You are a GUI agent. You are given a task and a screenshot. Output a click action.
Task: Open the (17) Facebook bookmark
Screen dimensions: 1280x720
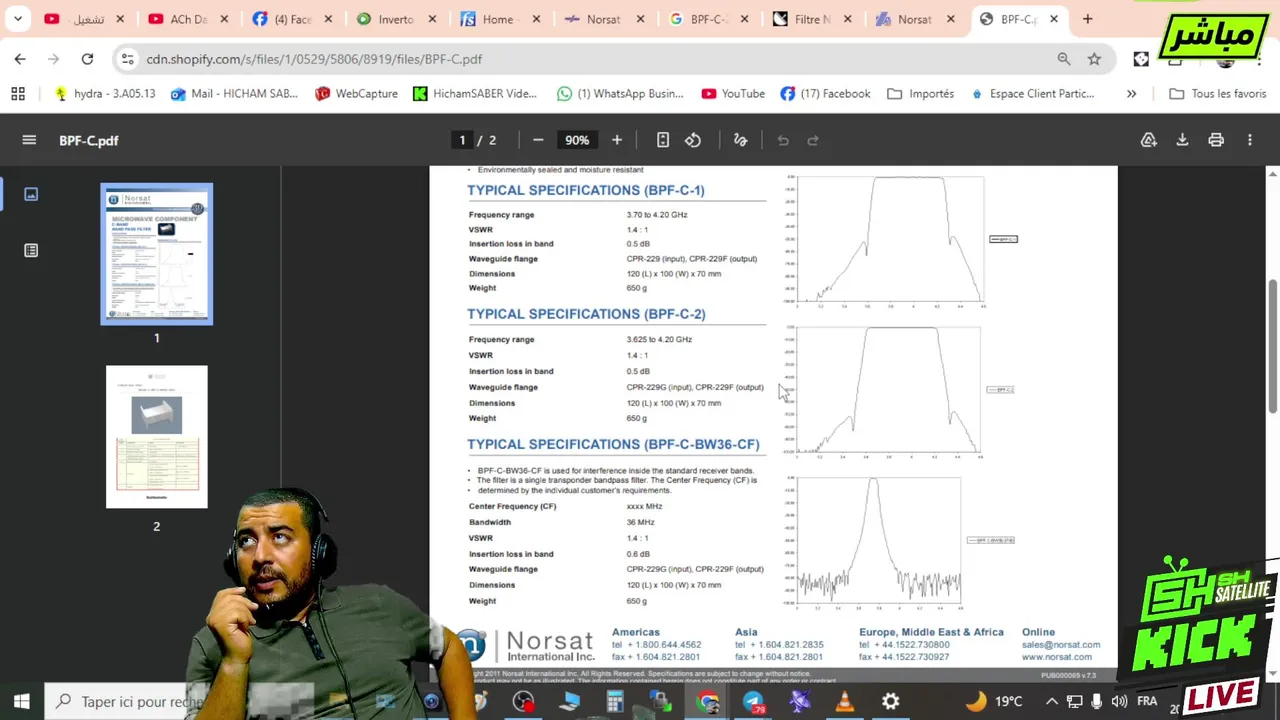825,94
